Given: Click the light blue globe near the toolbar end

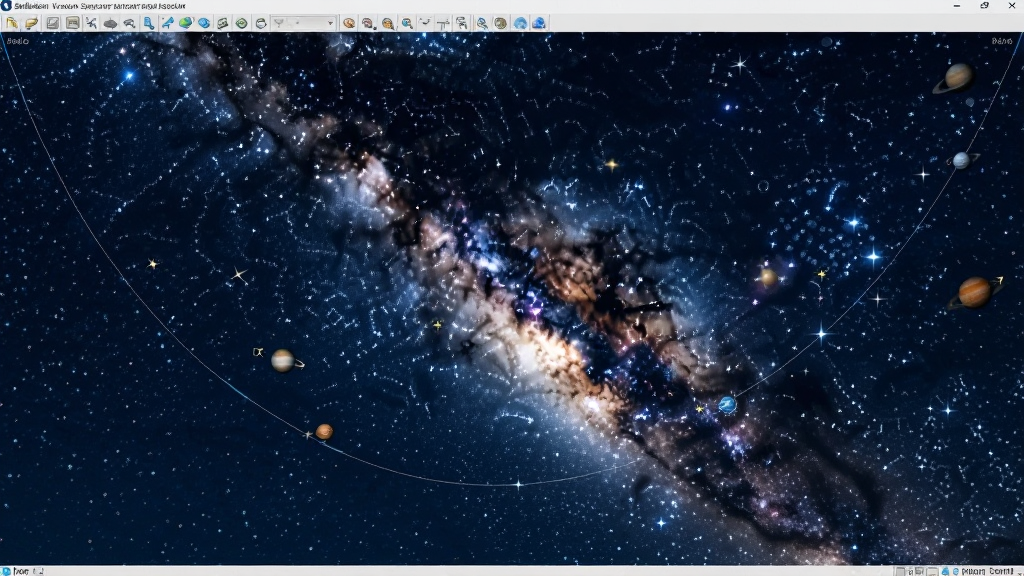Looking at the screenshot, I should click(520, 24).
